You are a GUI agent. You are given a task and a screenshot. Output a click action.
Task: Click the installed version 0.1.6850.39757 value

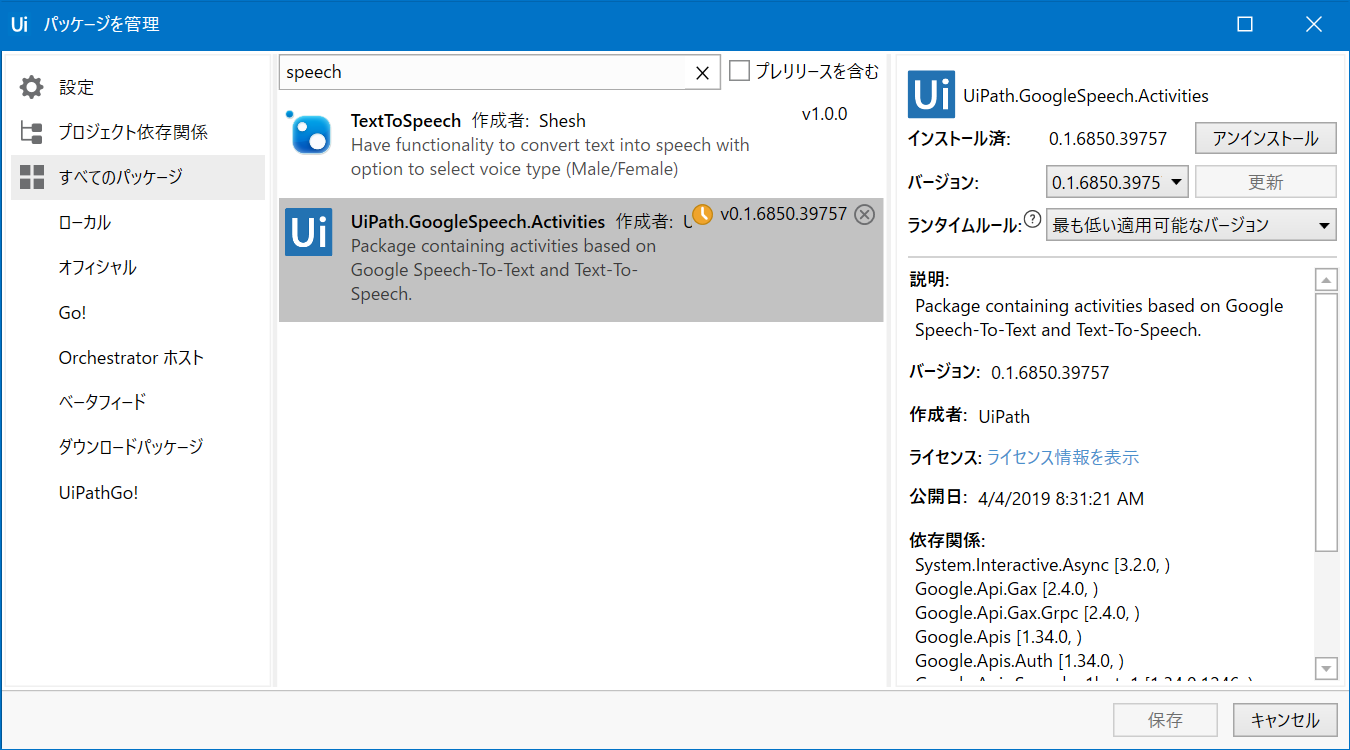click(1108, 139)
